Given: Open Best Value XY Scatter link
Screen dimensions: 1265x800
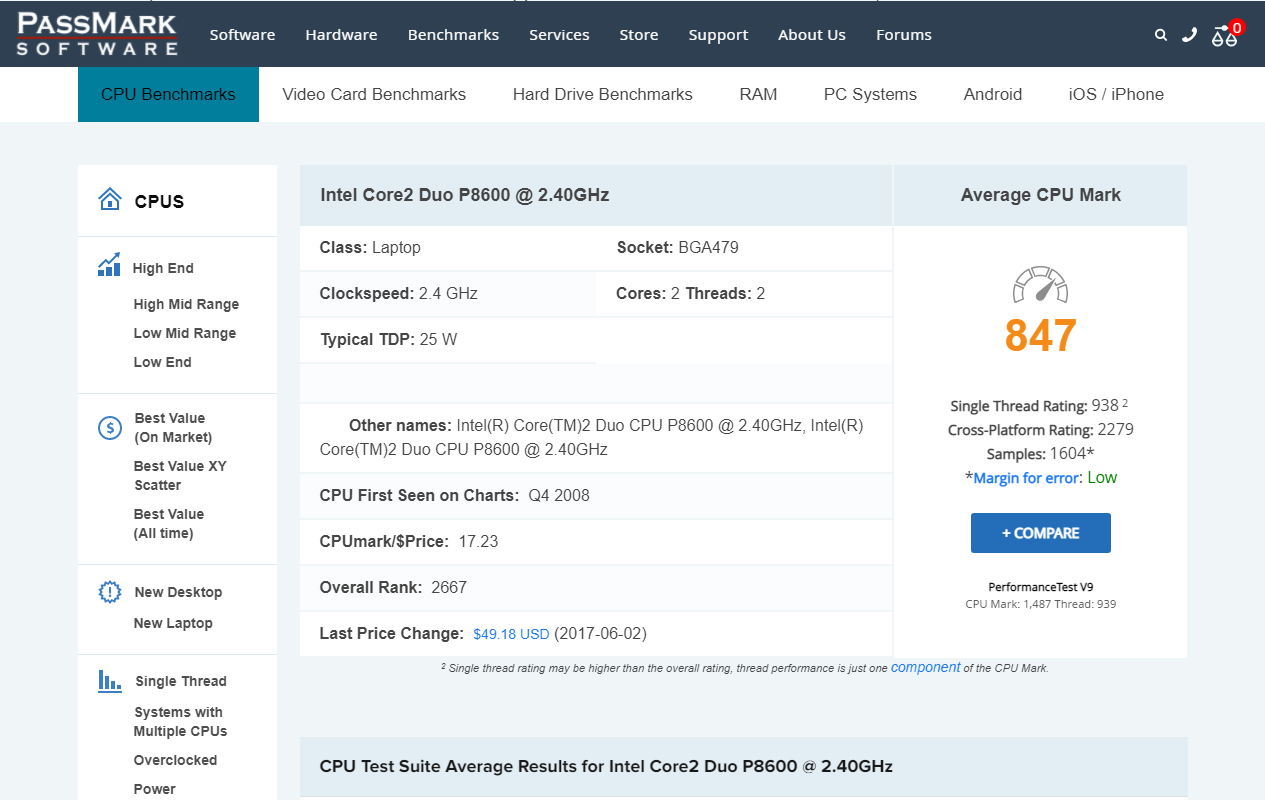Looking at the screenshot, I should [x=180, y=475].
